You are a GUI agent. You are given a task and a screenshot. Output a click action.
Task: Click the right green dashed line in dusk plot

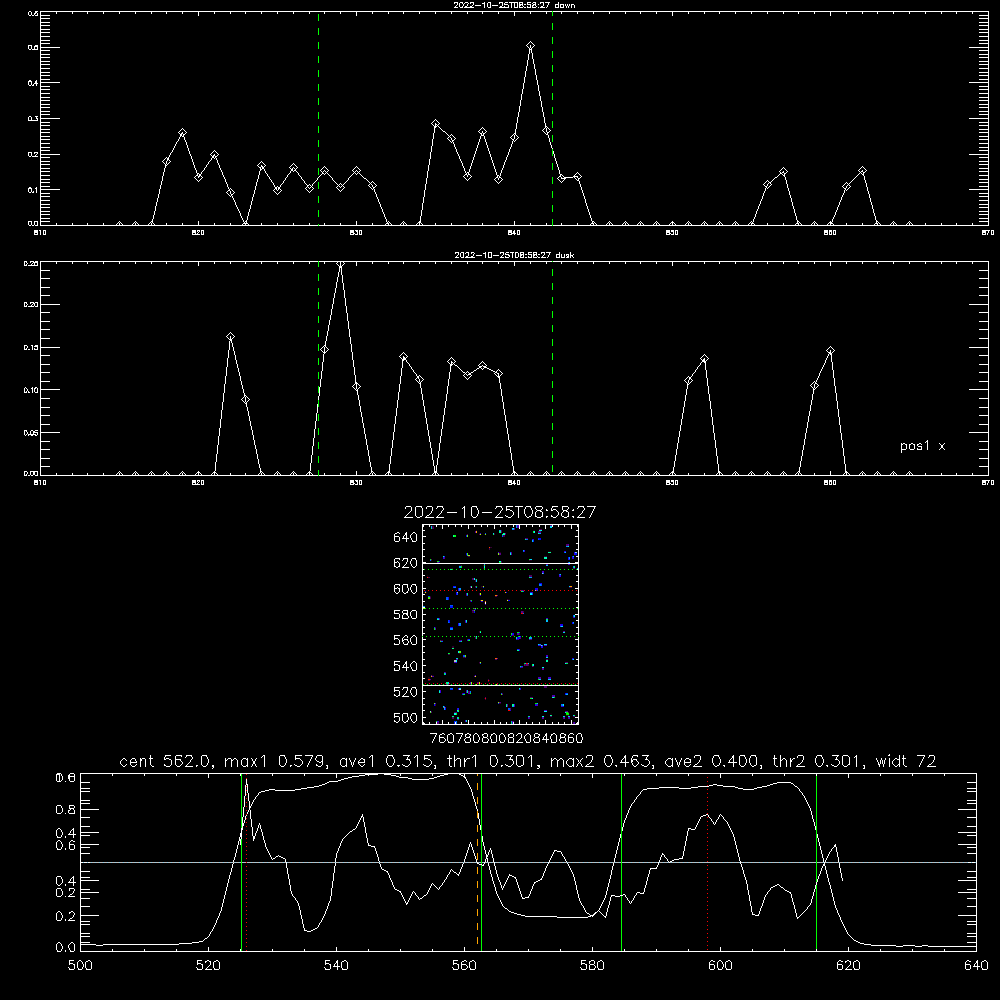[x=552, y=368]
